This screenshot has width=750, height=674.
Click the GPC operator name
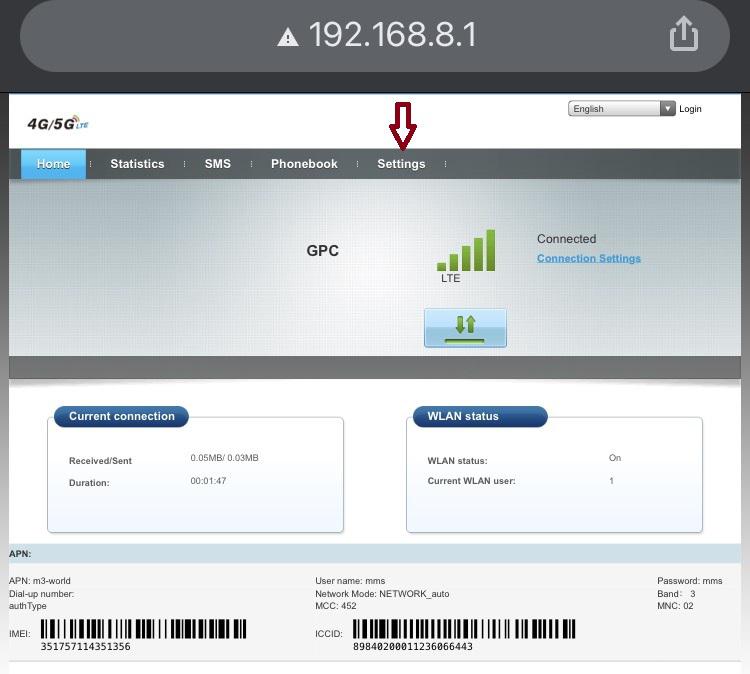click(322, 251)
